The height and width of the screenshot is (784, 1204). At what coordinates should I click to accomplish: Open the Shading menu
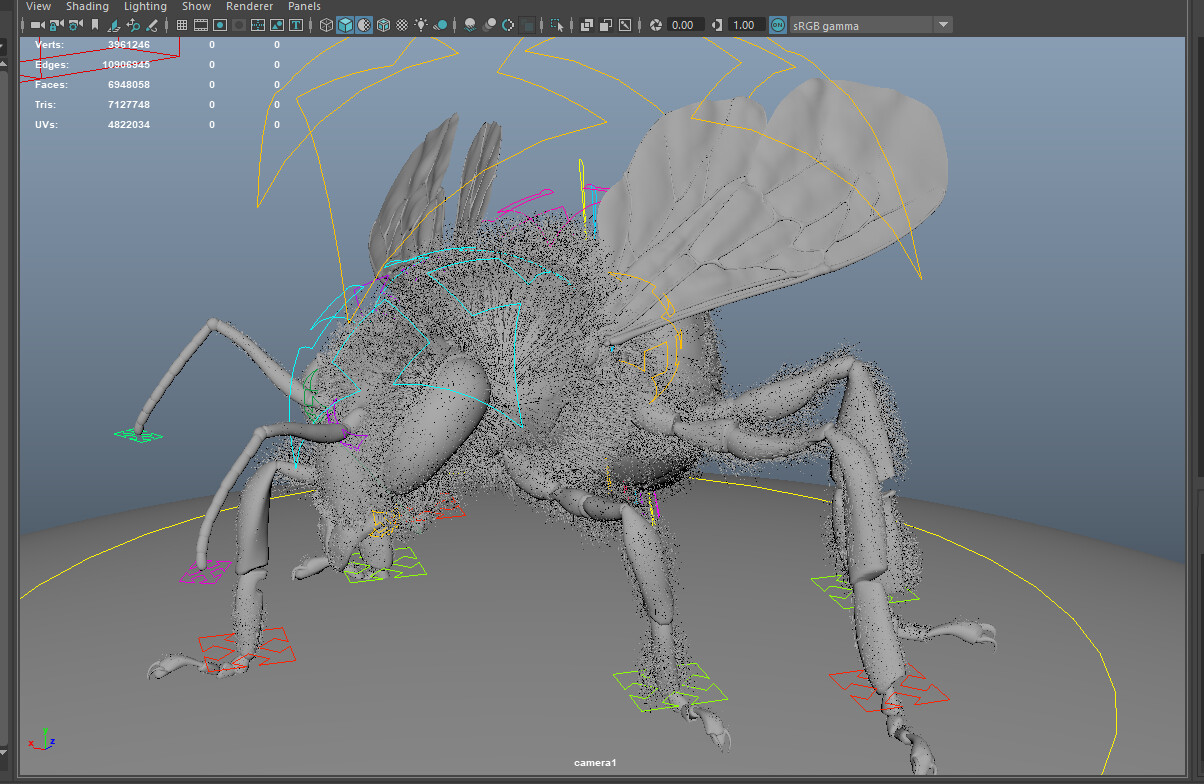[x=87, y=6]
